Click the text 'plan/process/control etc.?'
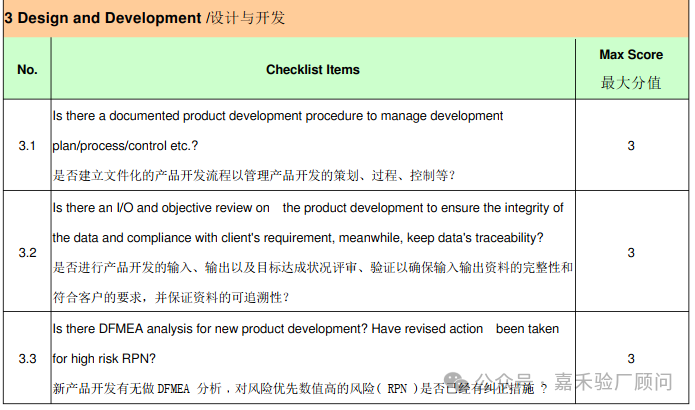The width and height of the screenshot is (695, 410). pos(125,146)
